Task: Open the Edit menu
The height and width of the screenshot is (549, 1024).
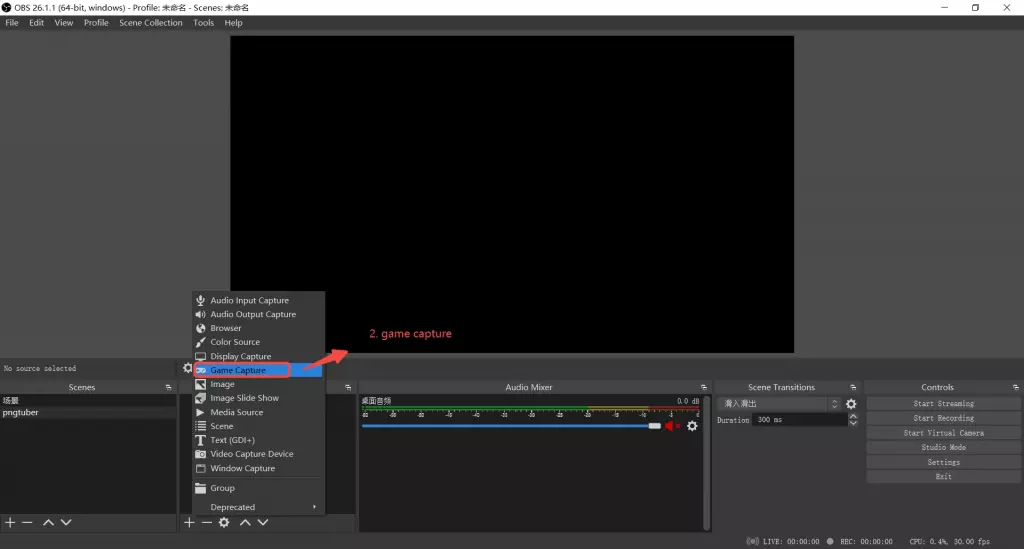Action: [x=37, y=23]
